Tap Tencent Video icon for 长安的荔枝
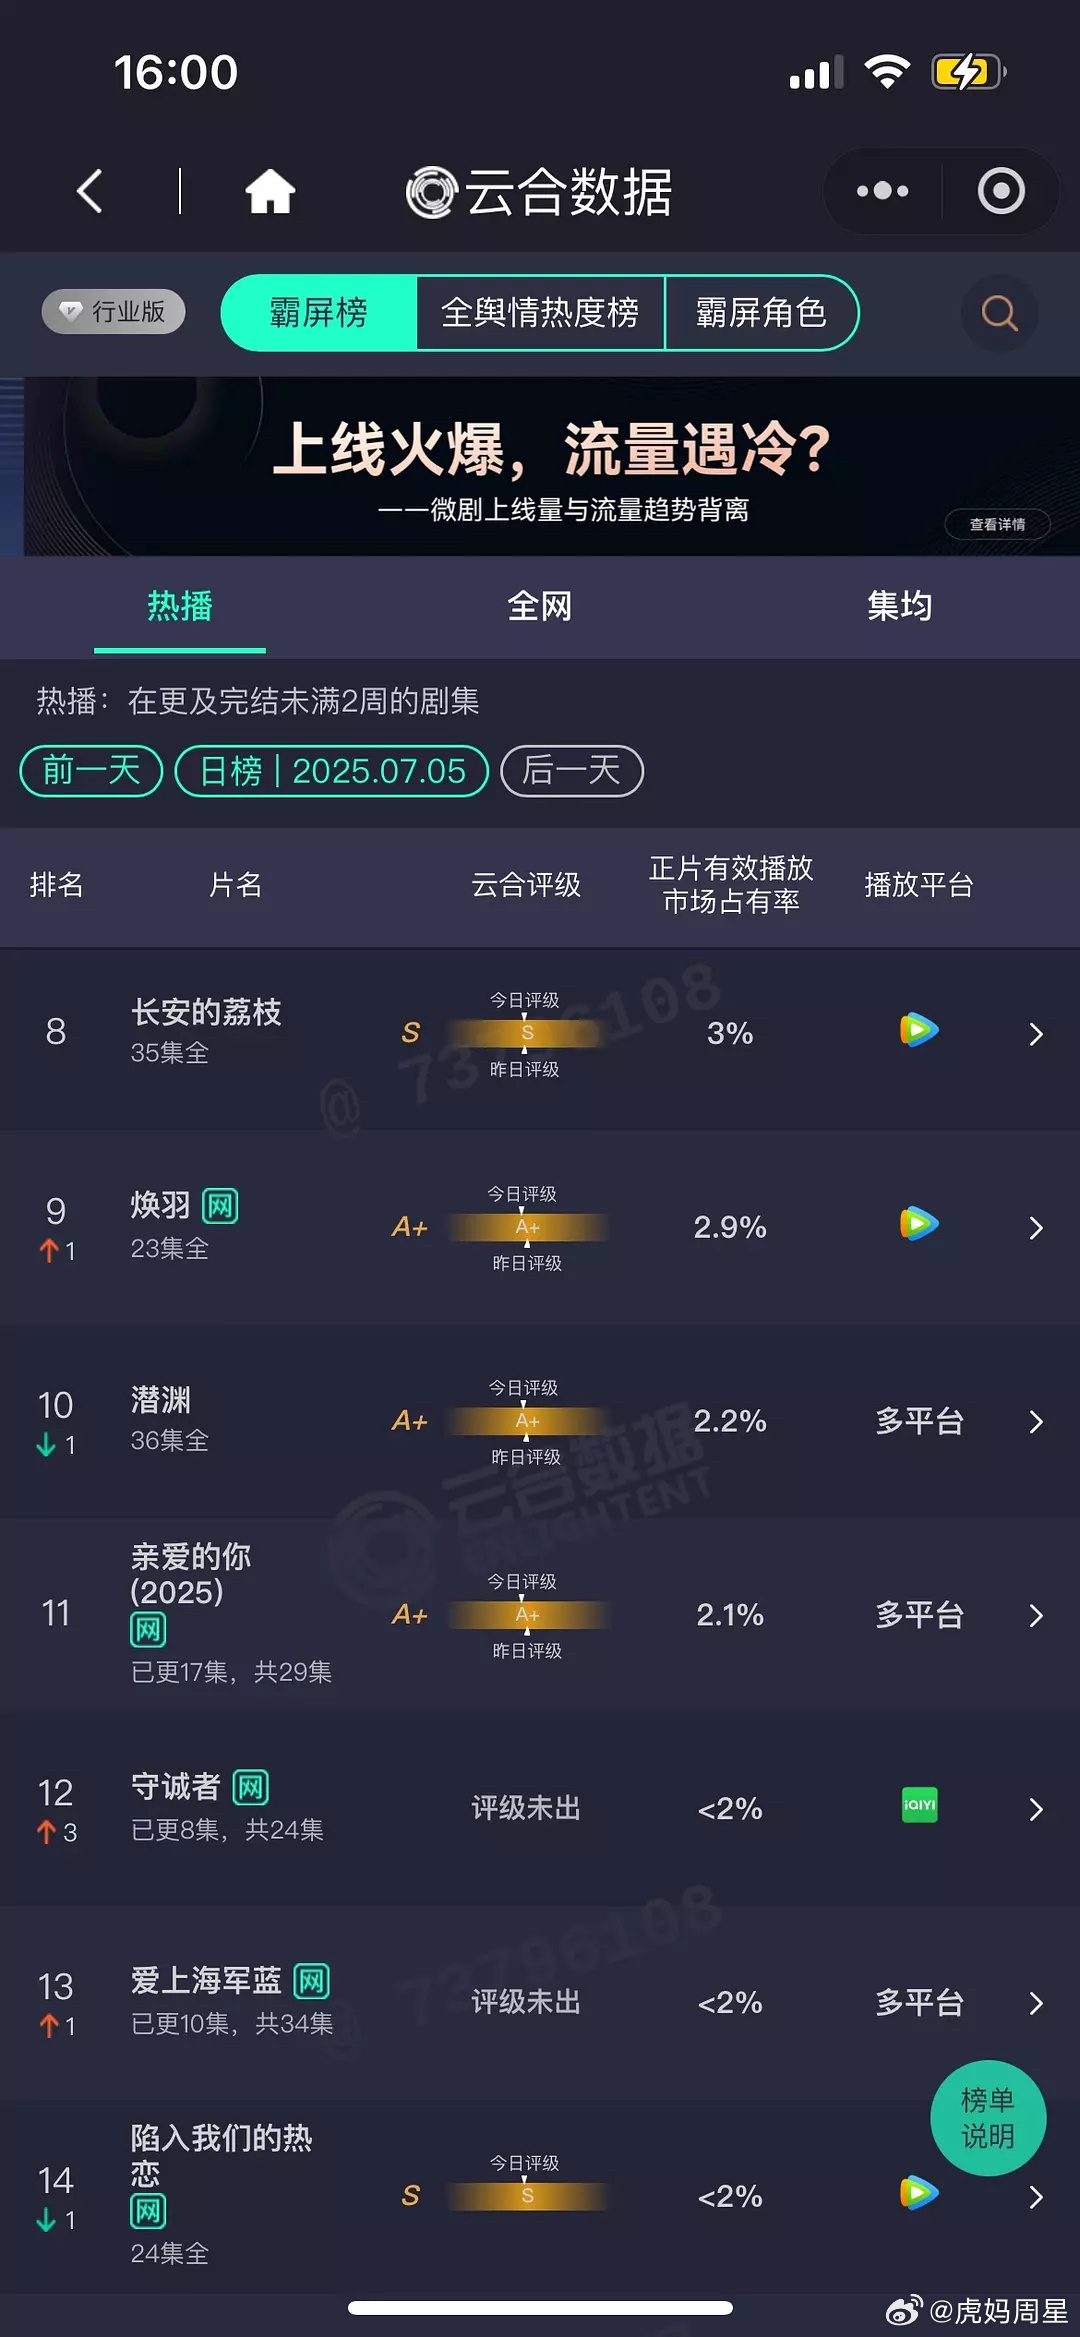 point(919,1030)
